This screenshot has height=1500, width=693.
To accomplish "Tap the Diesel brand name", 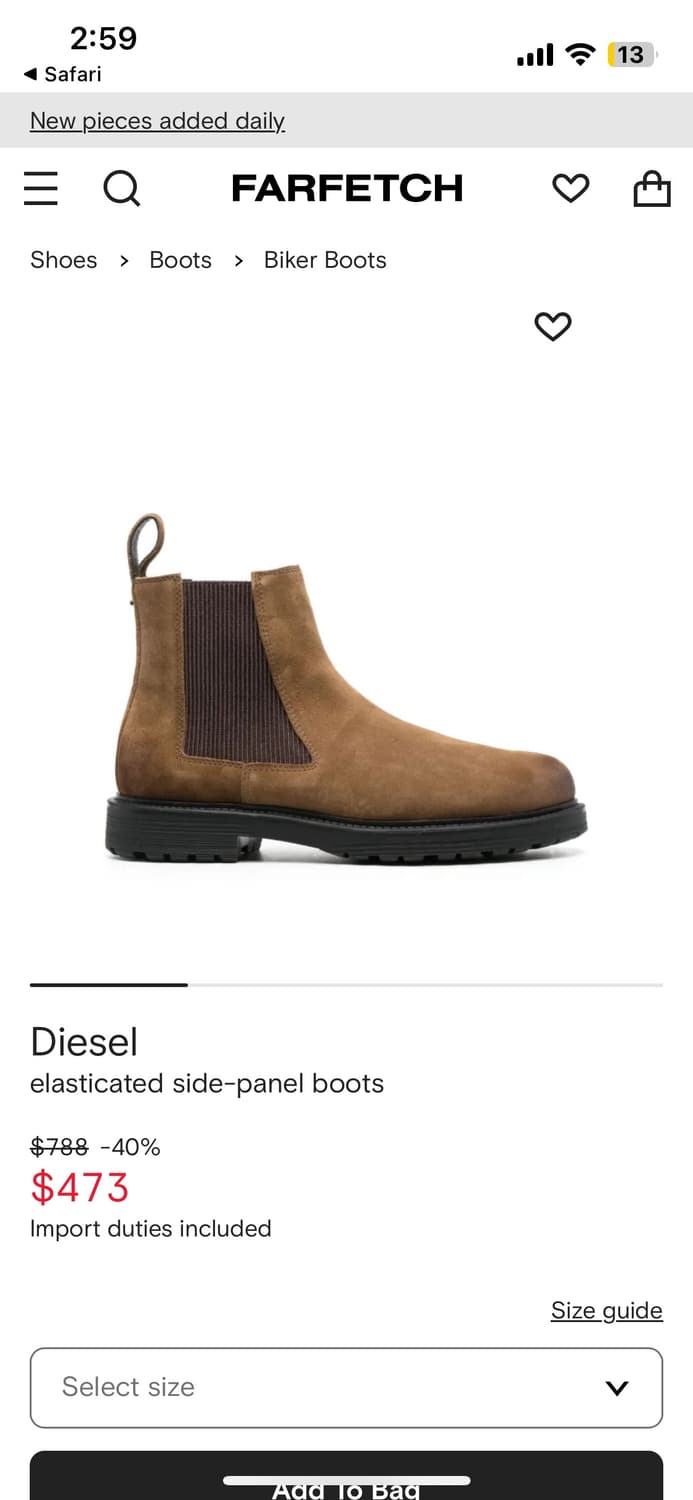I will click(x=84, y=1042).
